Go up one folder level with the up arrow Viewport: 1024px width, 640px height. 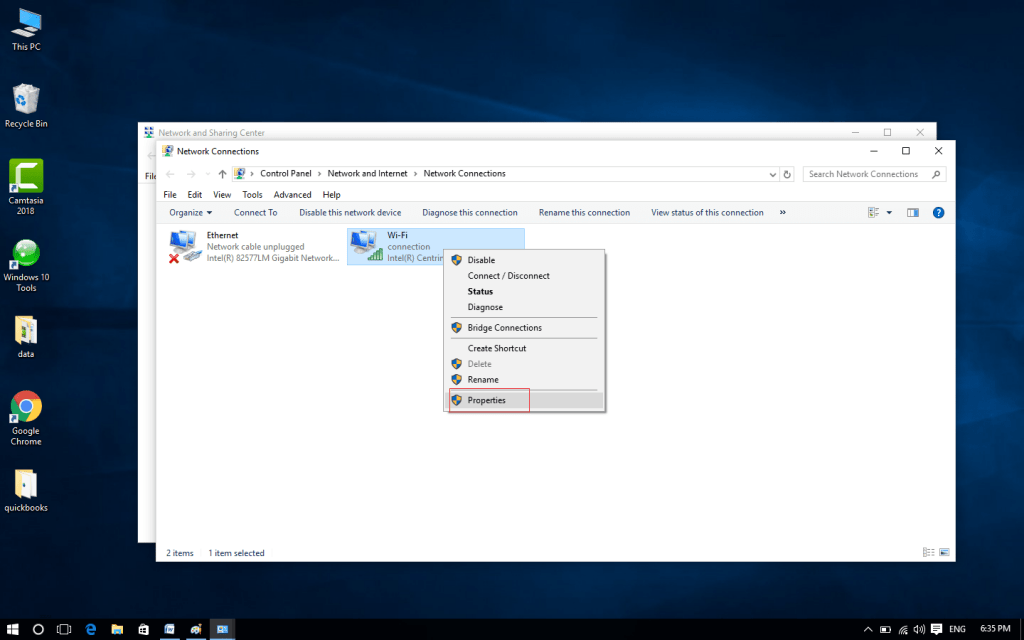point(219,173)
